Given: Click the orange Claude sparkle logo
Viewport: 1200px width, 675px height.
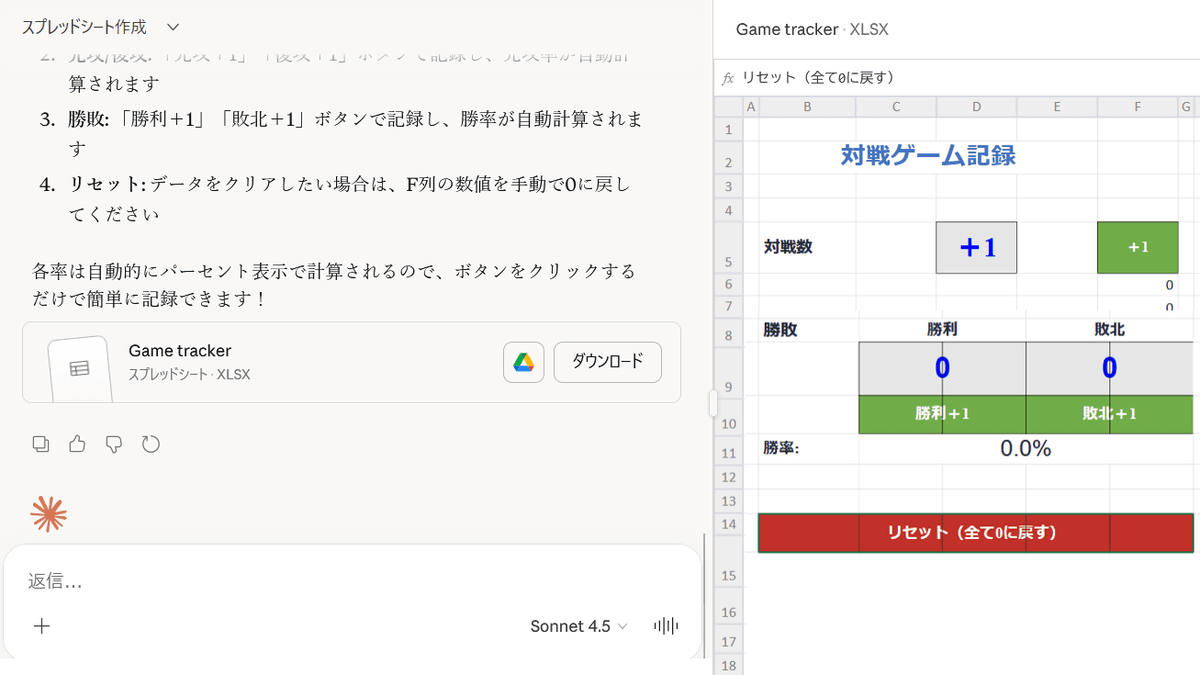Looking at the screenshot, I should 50,514.
